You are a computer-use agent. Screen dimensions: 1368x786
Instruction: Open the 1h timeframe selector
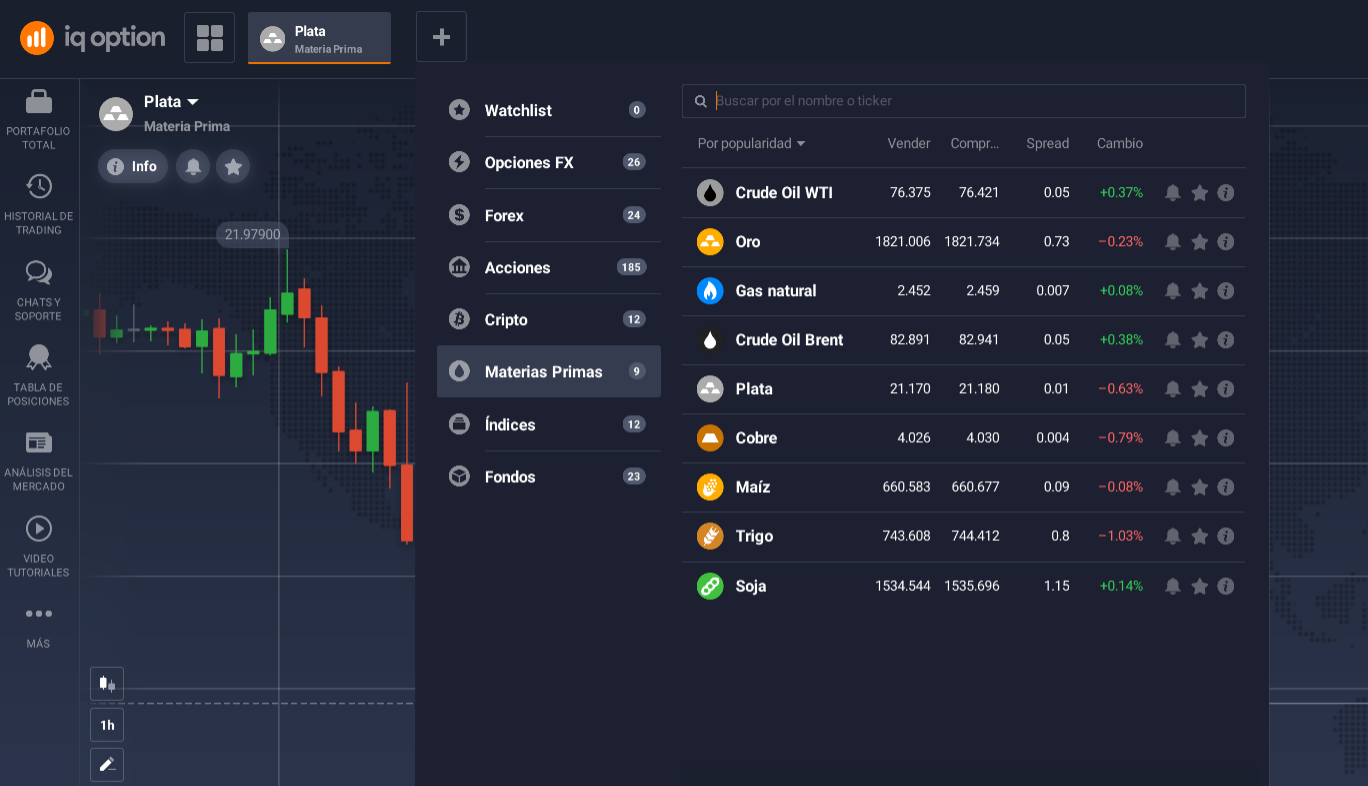(x=107, y=725)
